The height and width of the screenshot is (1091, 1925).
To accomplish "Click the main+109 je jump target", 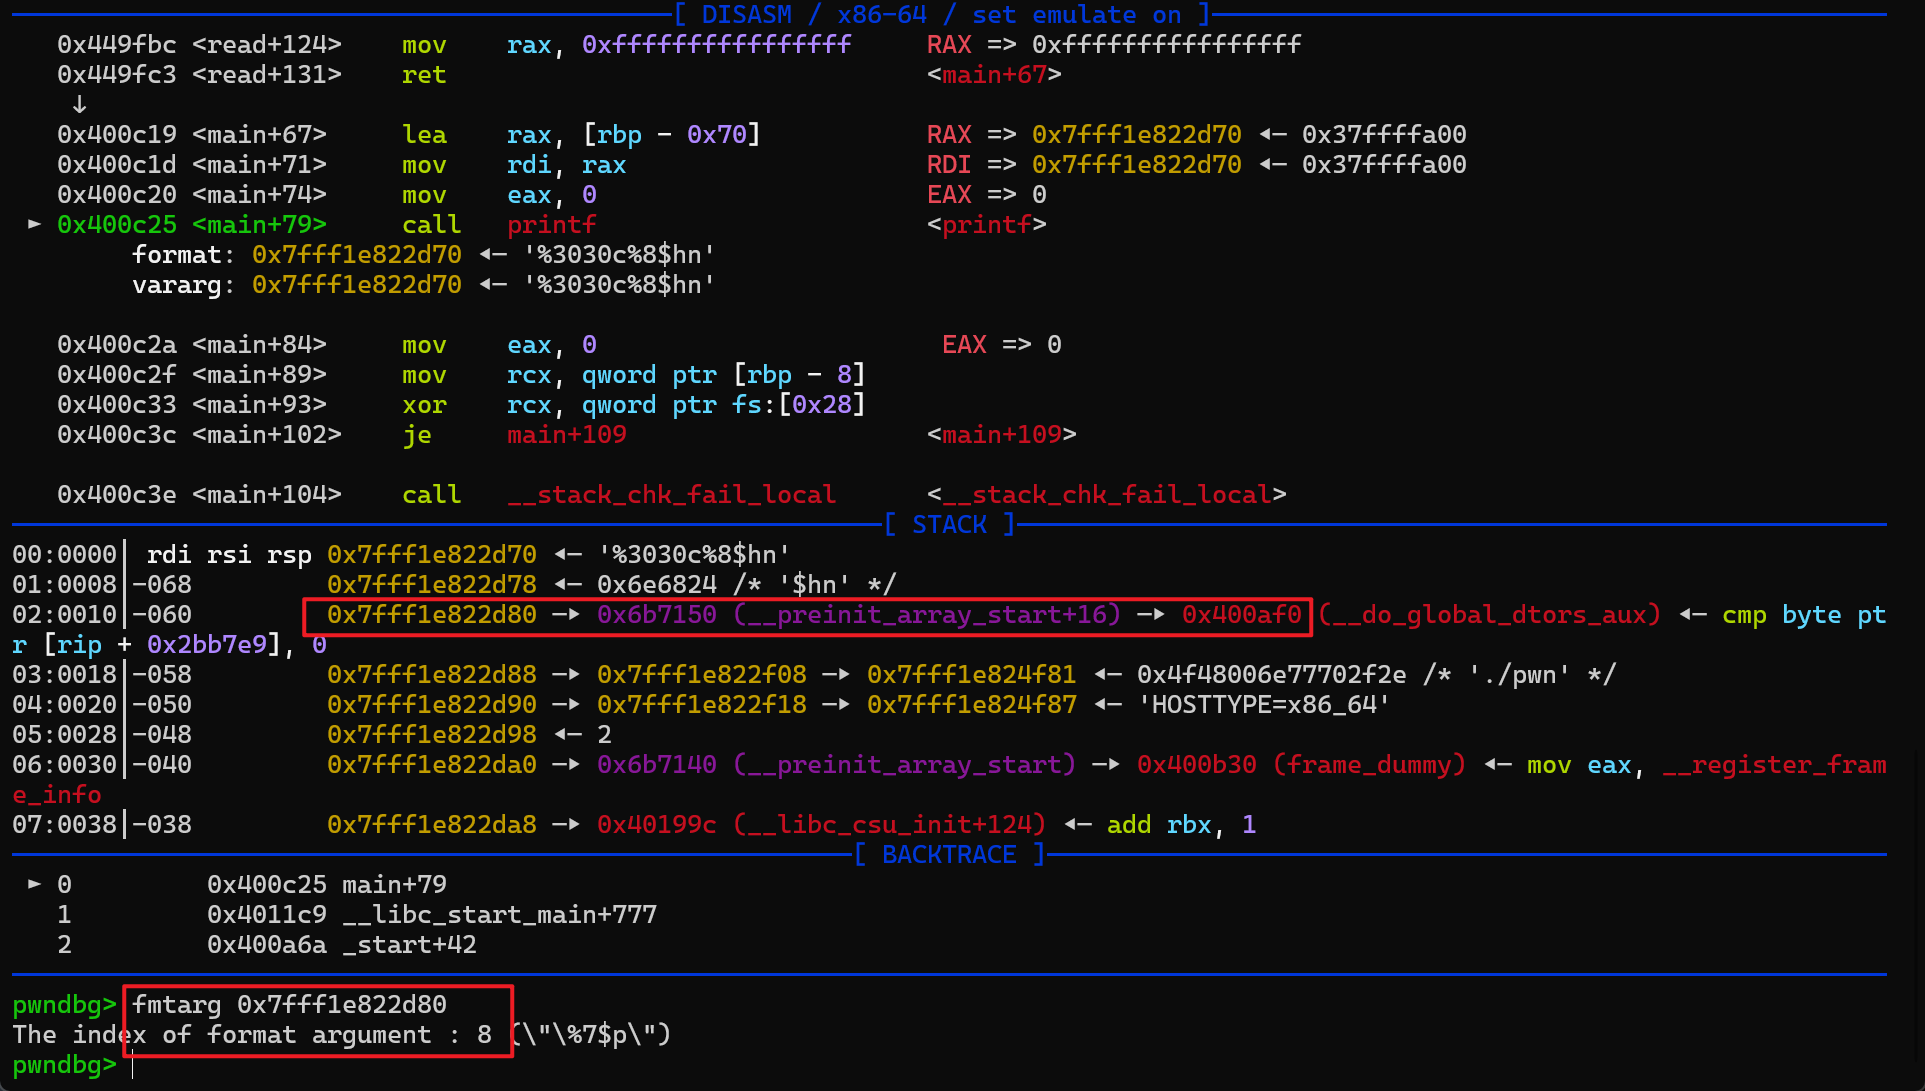I will [566, 435].
